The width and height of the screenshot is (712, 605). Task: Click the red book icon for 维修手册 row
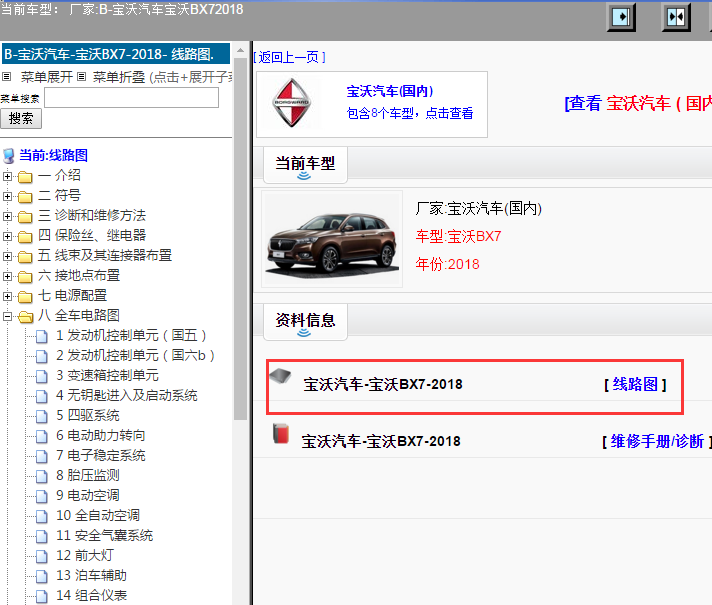point(281,433)
